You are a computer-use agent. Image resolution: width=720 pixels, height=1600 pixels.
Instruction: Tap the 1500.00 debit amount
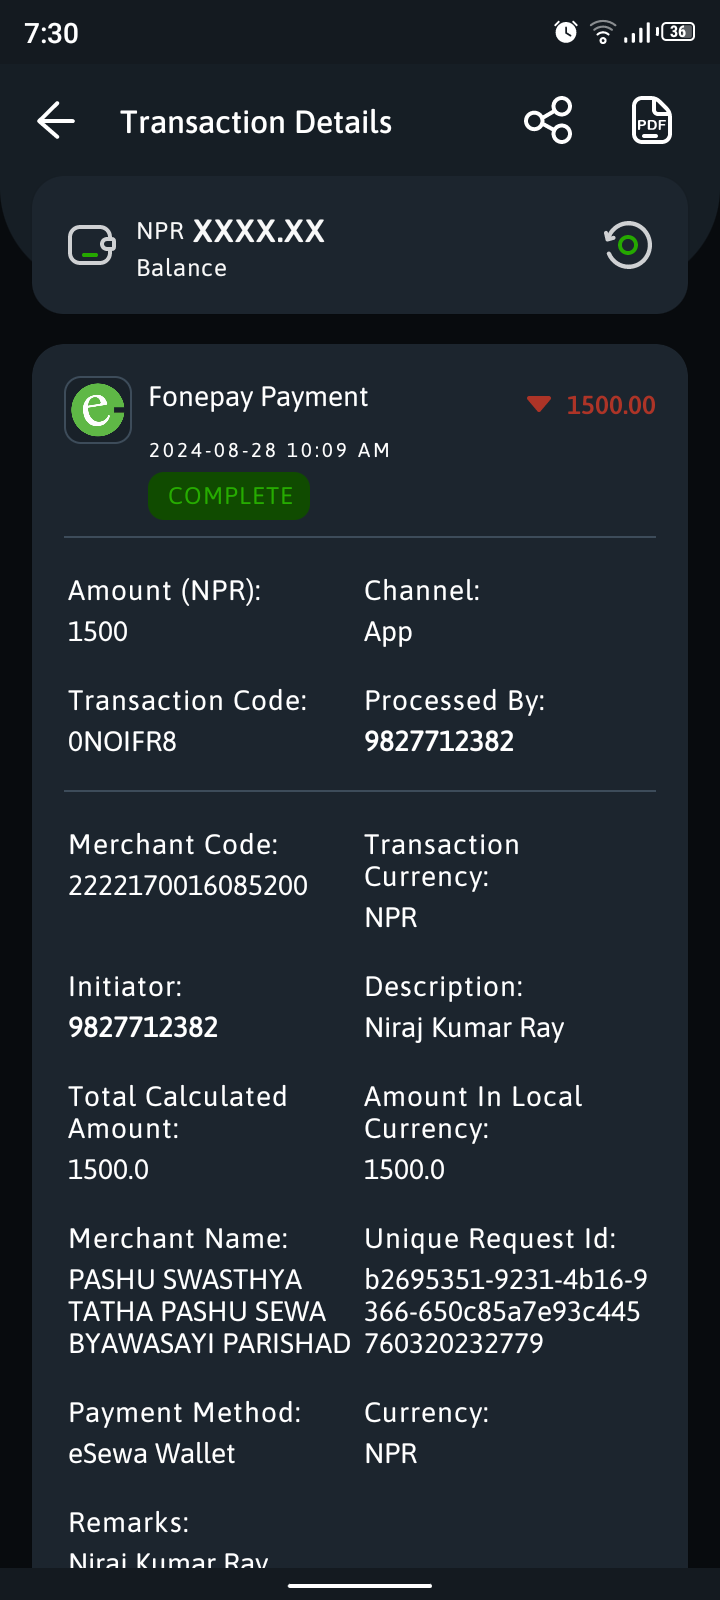coord(611,405)
